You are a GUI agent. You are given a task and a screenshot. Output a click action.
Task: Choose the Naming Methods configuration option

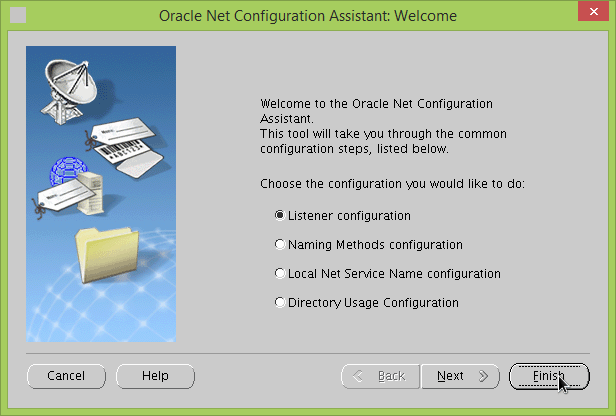[x=279, y=244]
